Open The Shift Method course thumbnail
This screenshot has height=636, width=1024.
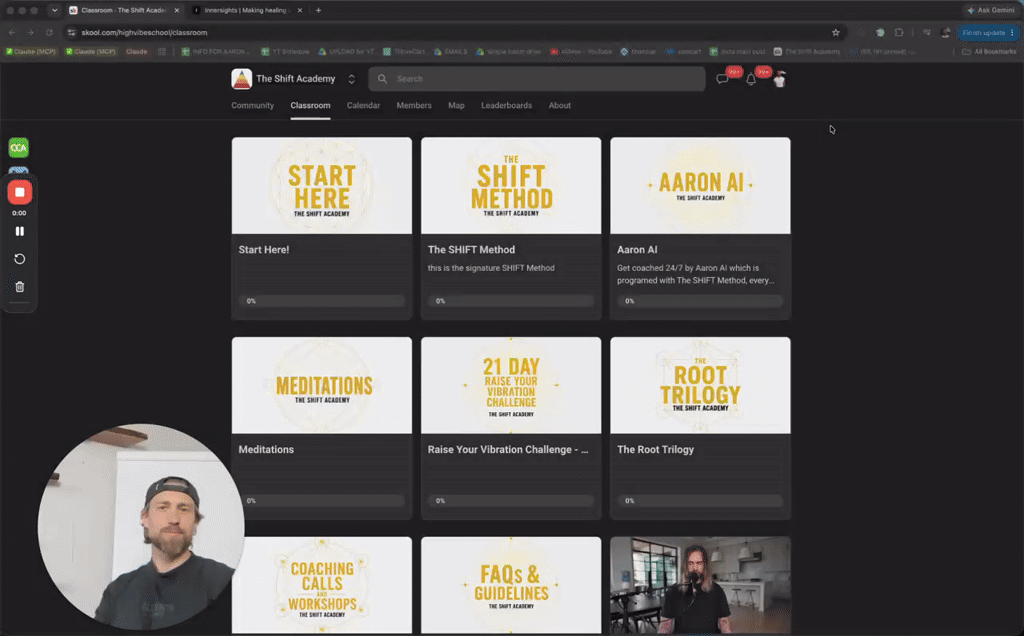click(511, 185)
